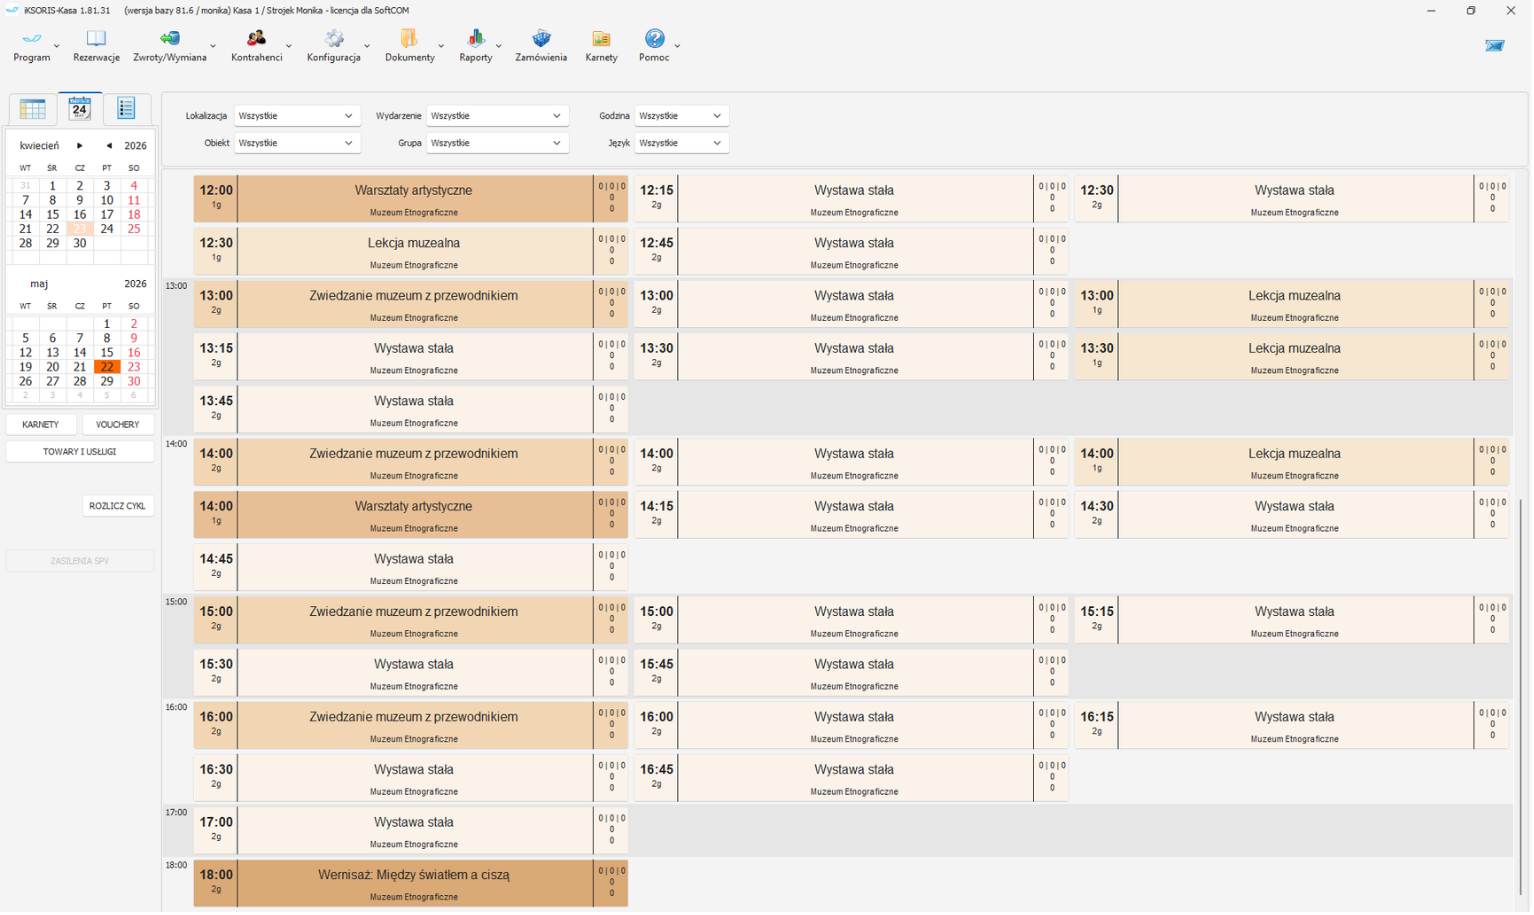Open the Kontrahenci icon
Image resolution: width=1534 pixels, height=915 pixels.
tap(257, 39)
